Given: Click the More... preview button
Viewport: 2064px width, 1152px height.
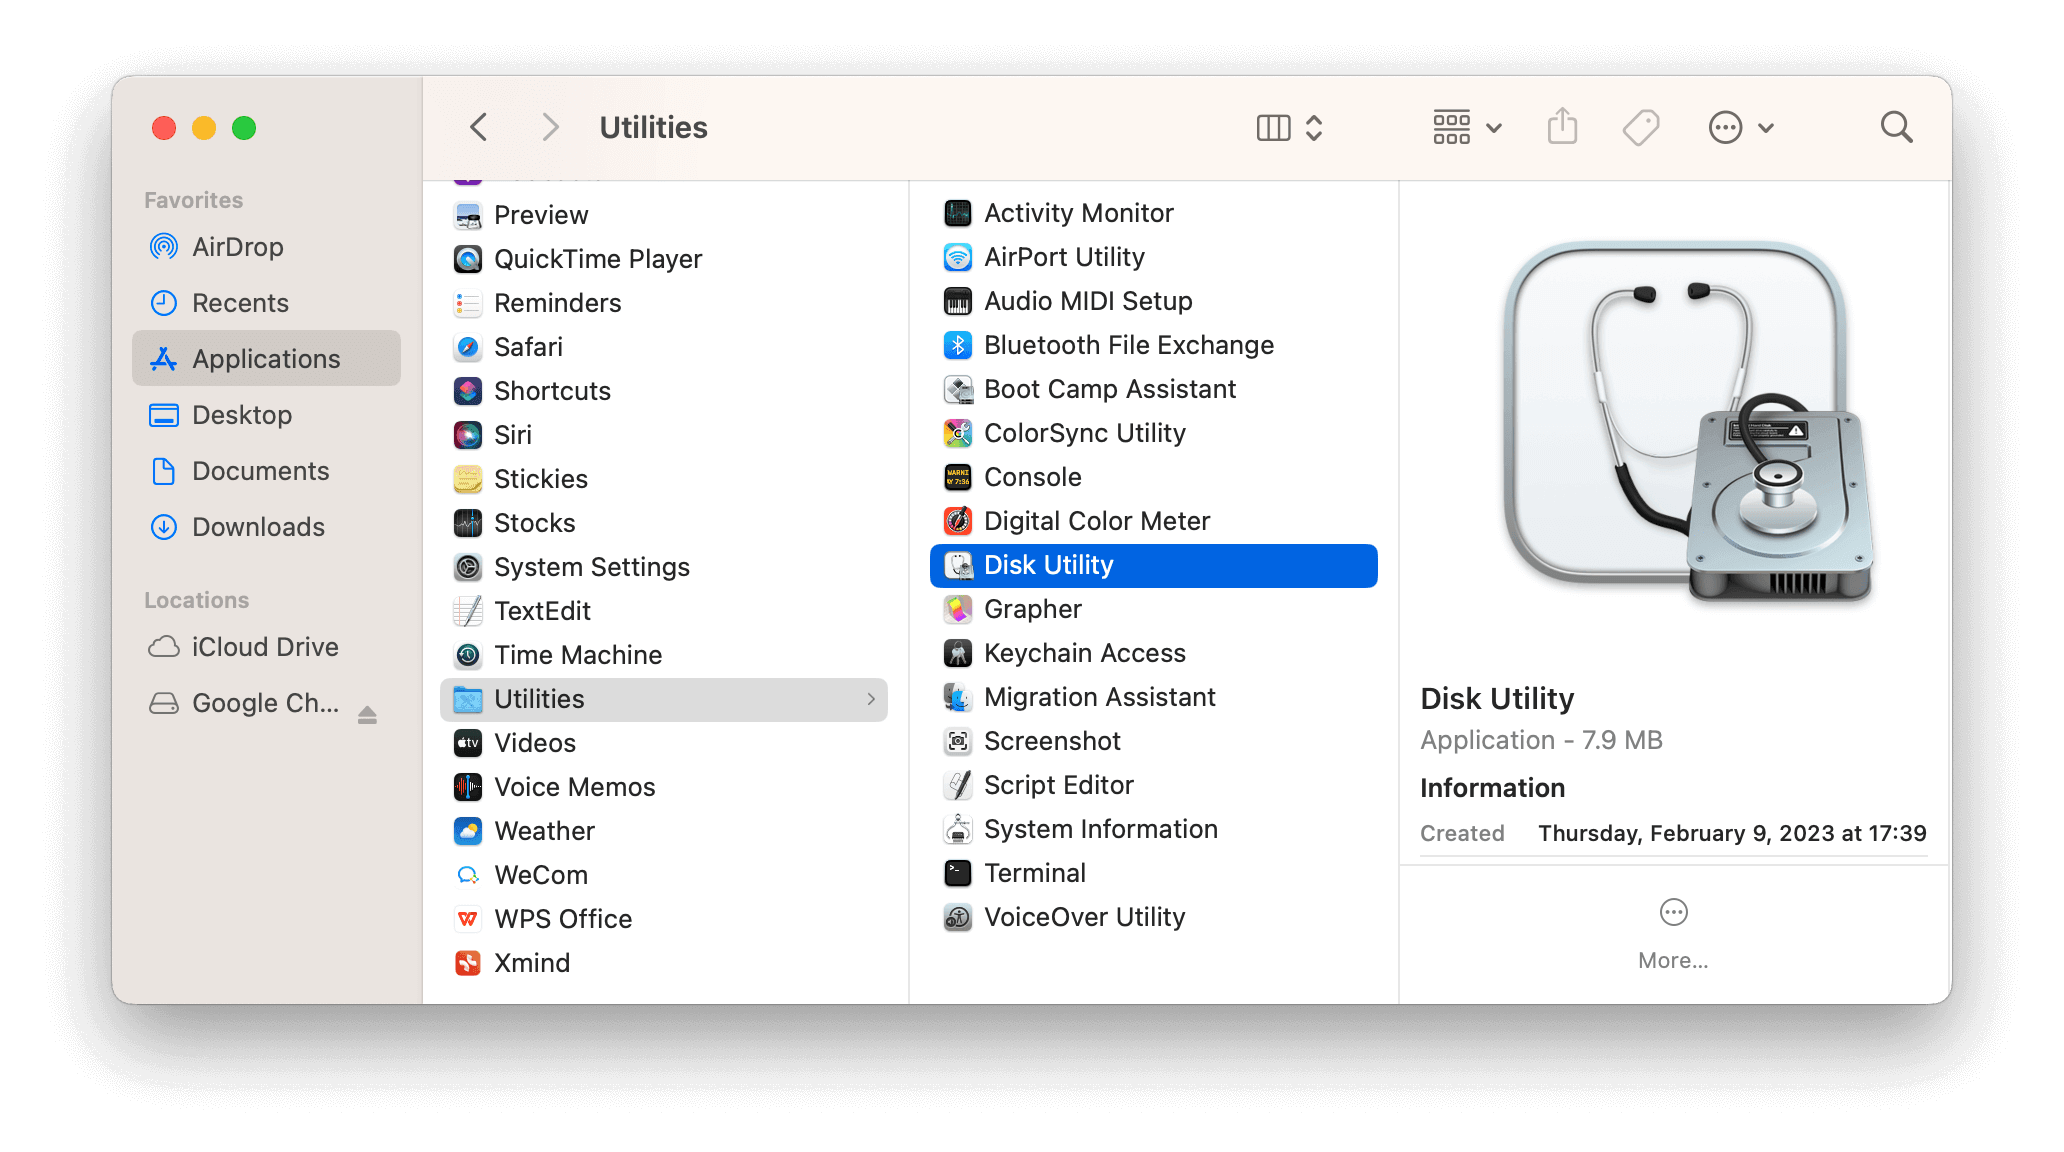Looking at the screenshot, I should point(1673,960).
